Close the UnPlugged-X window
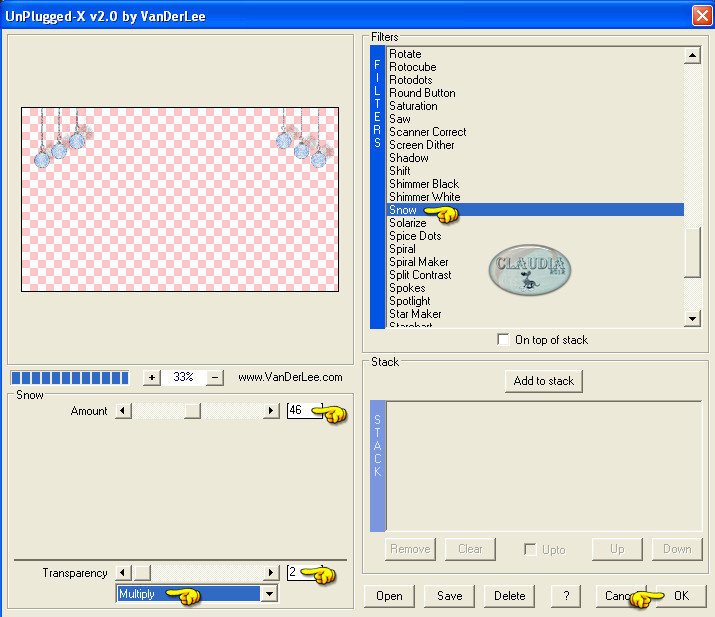The width and height of the screenshot is (715, 617). point(701,16)
